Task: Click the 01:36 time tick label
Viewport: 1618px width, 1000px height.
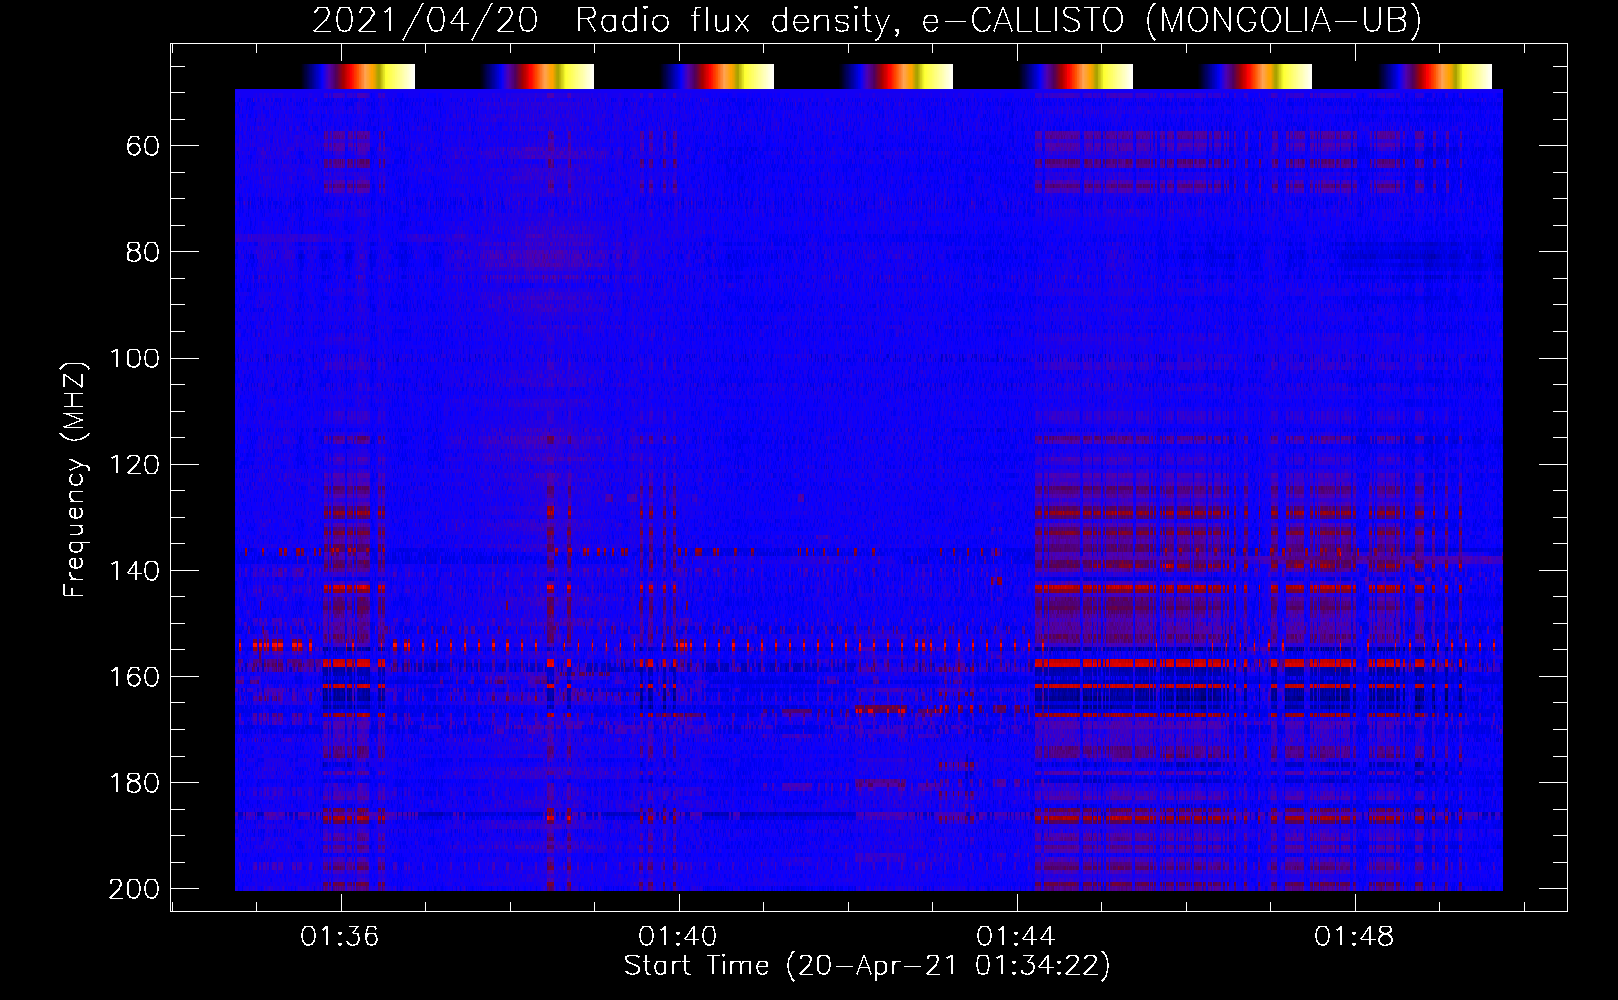Action: click(340, 937)
